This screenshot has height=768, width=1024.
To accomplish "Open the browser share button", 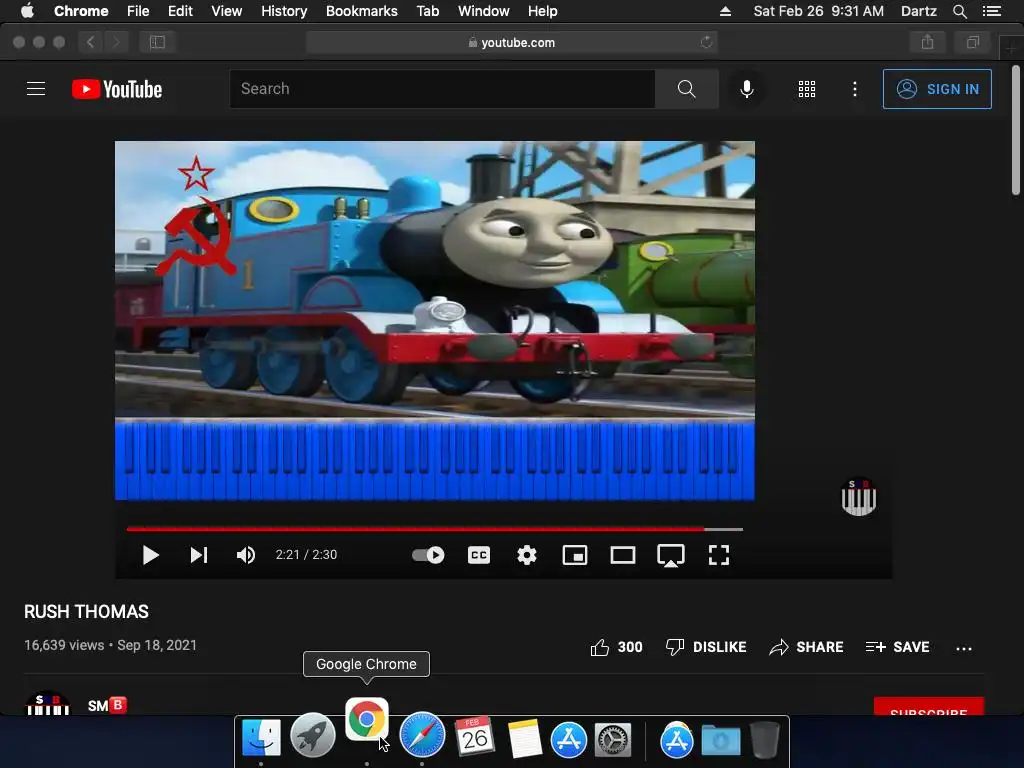I will [x=927, y=42].
